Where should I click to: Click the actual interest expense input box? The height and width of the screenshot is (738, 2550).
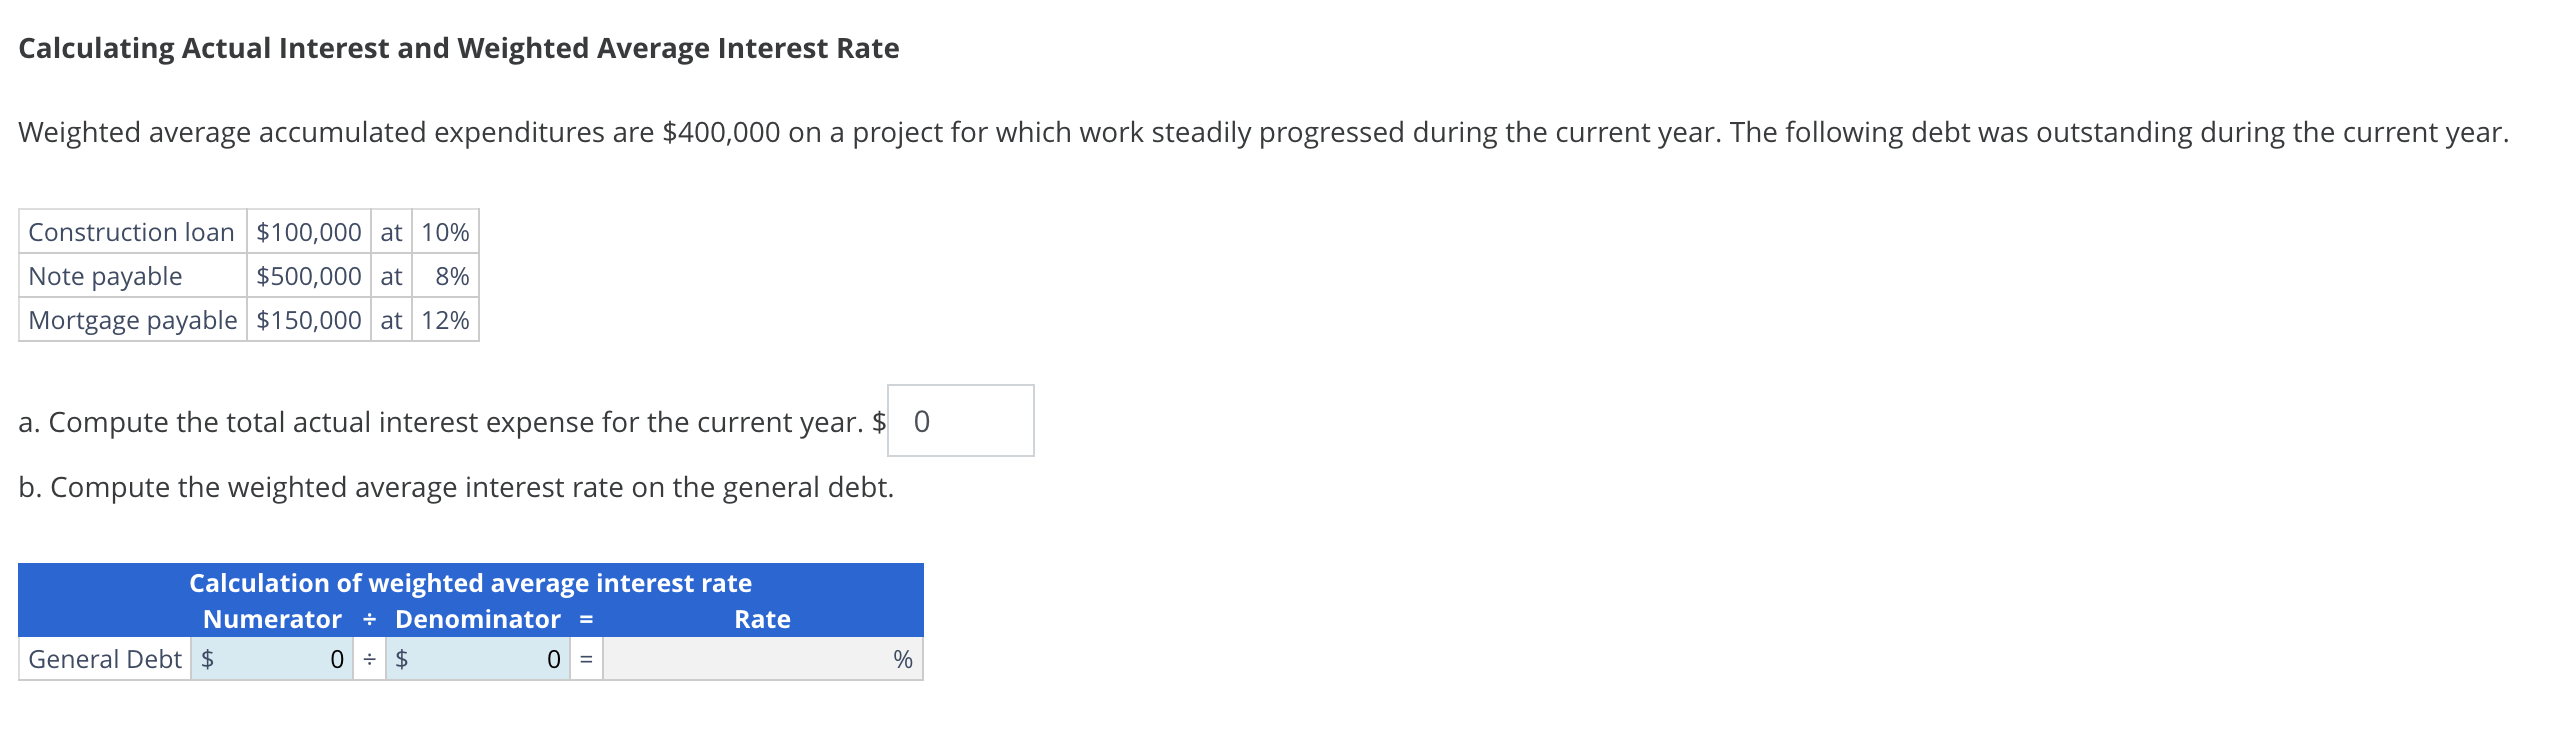(x=958, y=419)
